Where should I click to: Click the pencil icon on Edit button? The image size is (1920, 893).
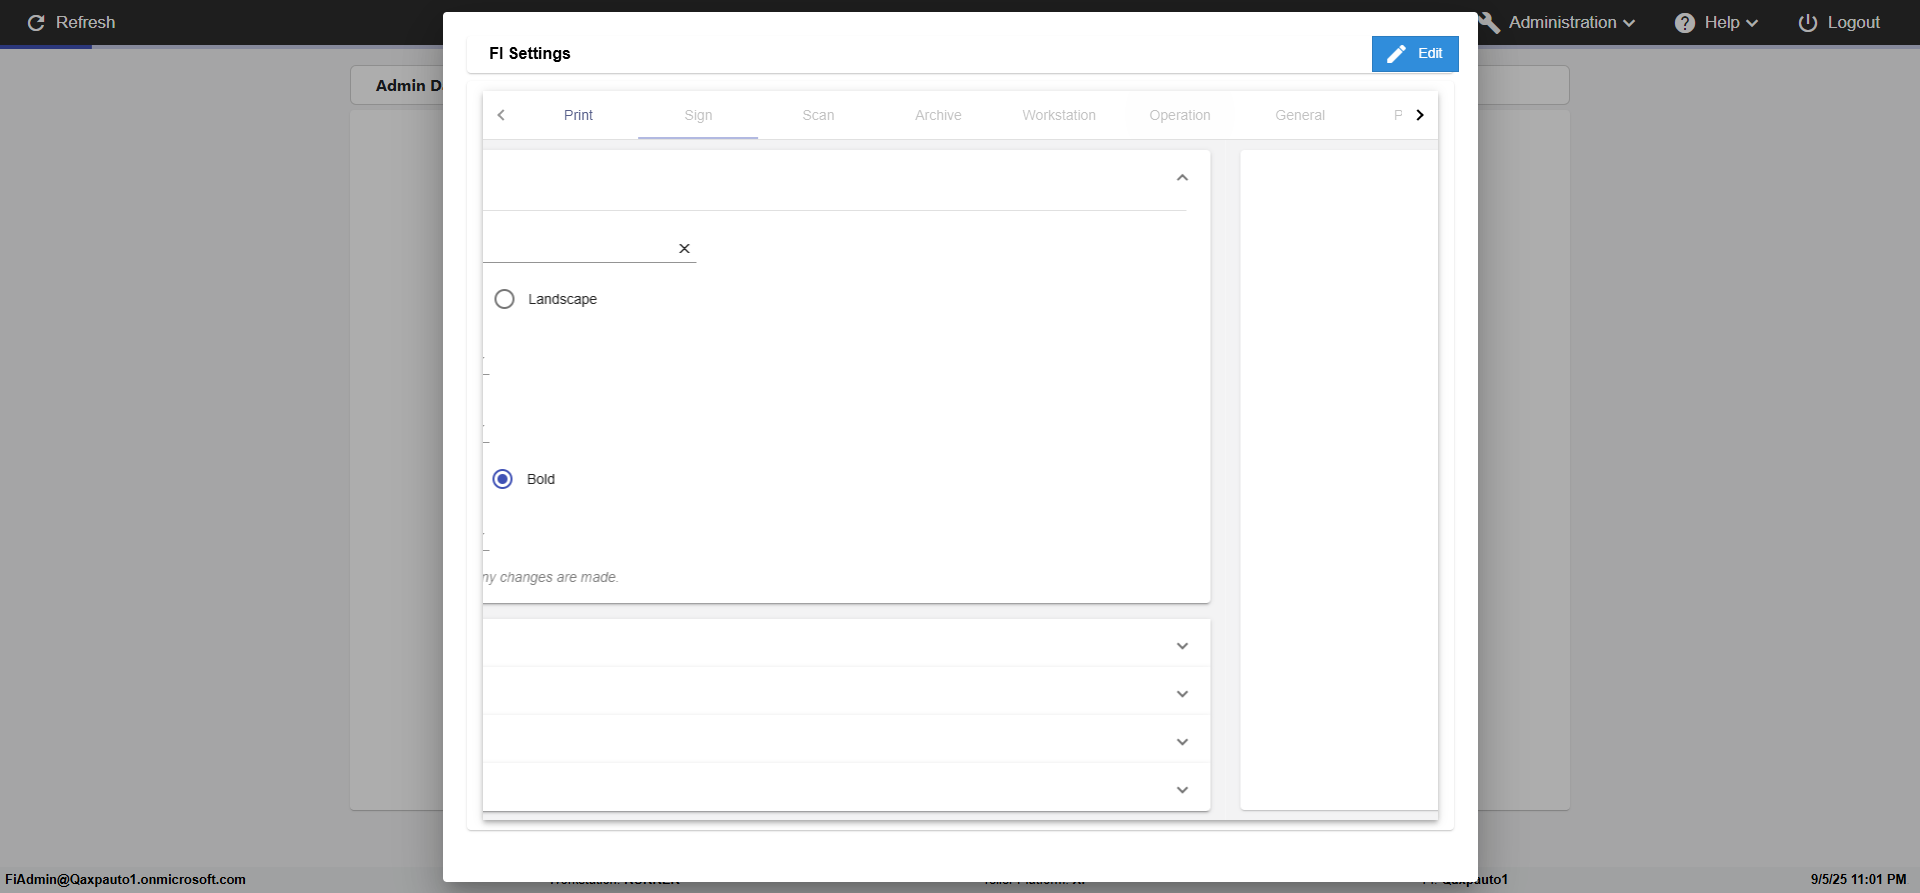[1397, 54]
